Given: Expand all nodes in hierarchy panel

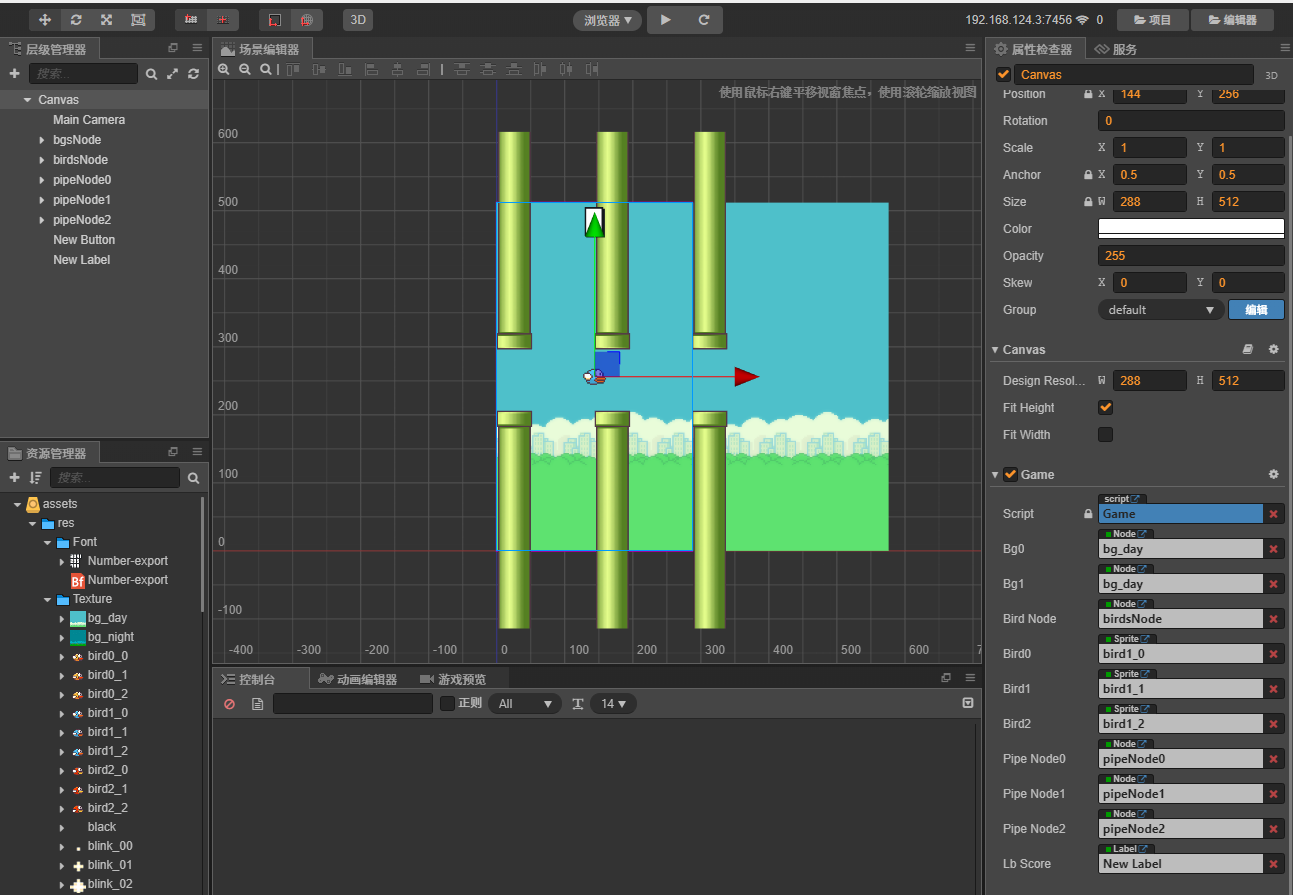Looking at the screenshot, I should click(173, 74).
